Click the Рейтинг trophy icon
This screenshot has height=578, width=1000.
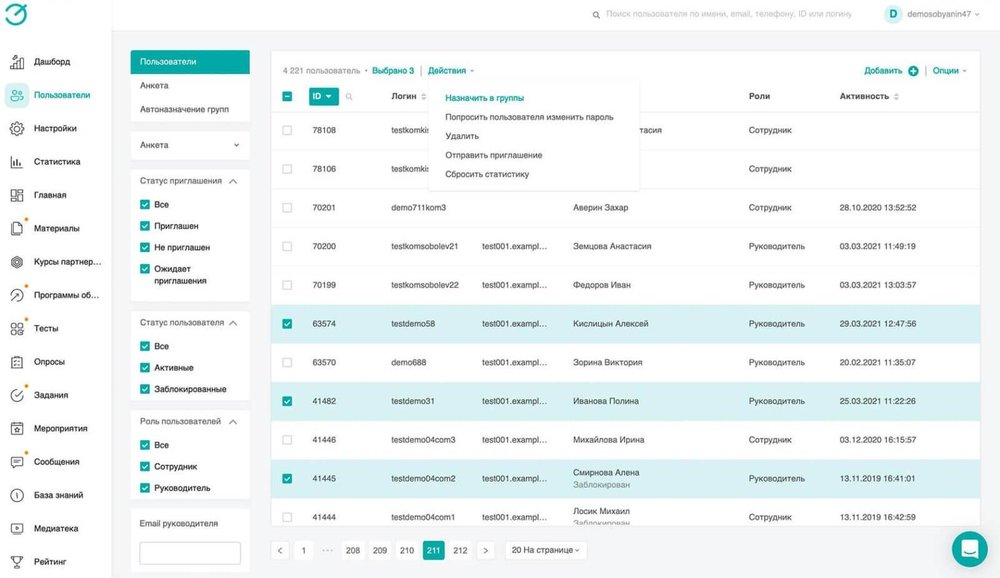pyautogui.click(x=17, y=561)
